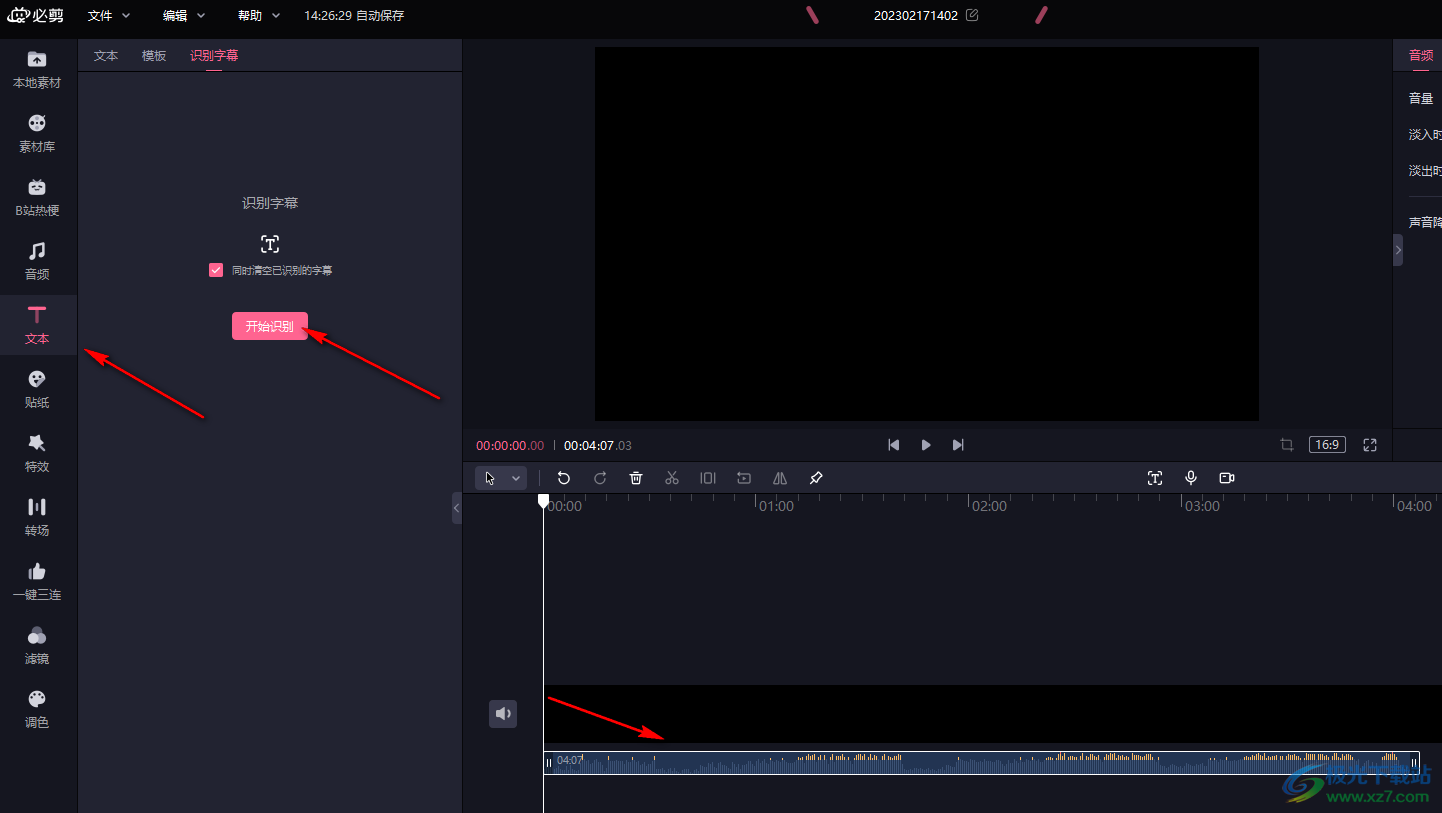
Task: Jump to previous frame
Action: coord(894,445)
